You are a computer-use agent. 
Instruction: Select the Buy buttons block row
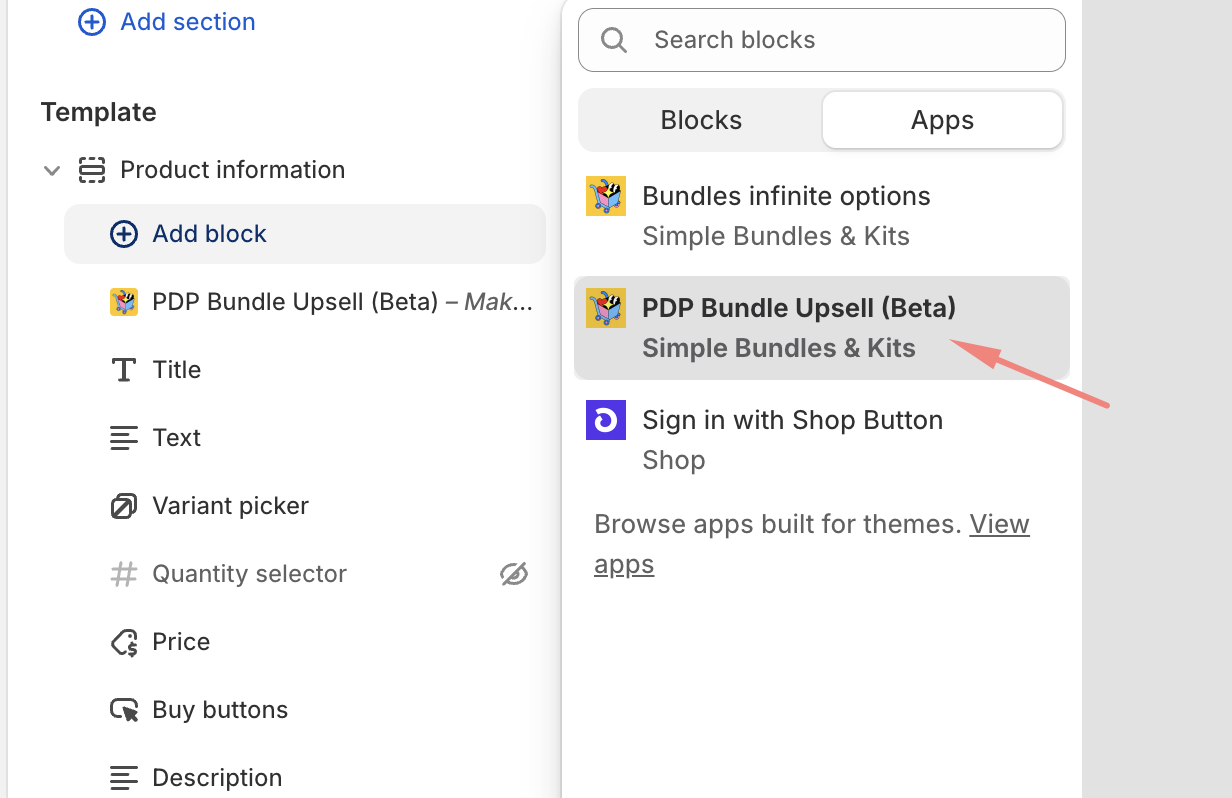pos(305,710)
